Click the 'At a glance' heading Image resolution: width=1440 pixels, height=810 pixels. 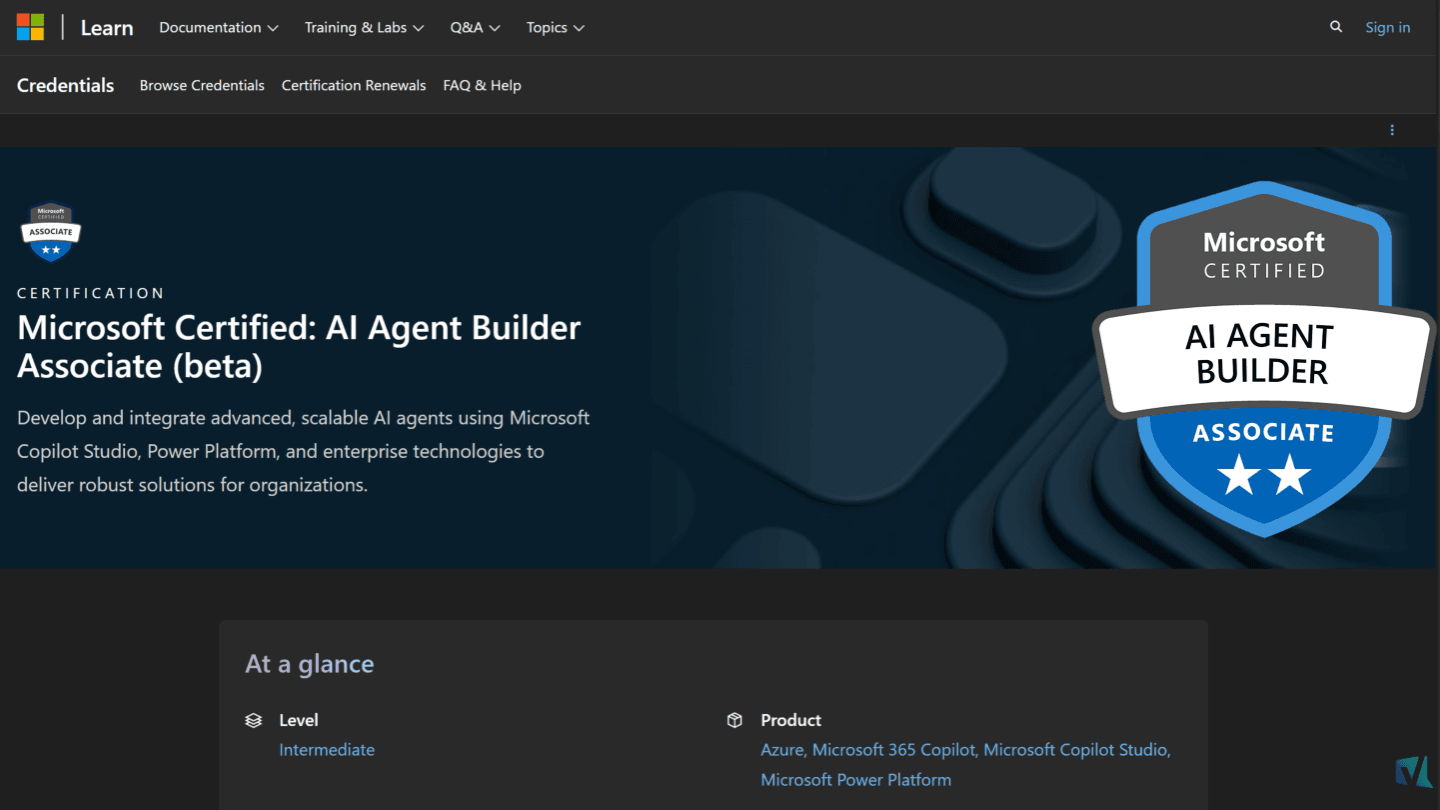click(310, 664)
